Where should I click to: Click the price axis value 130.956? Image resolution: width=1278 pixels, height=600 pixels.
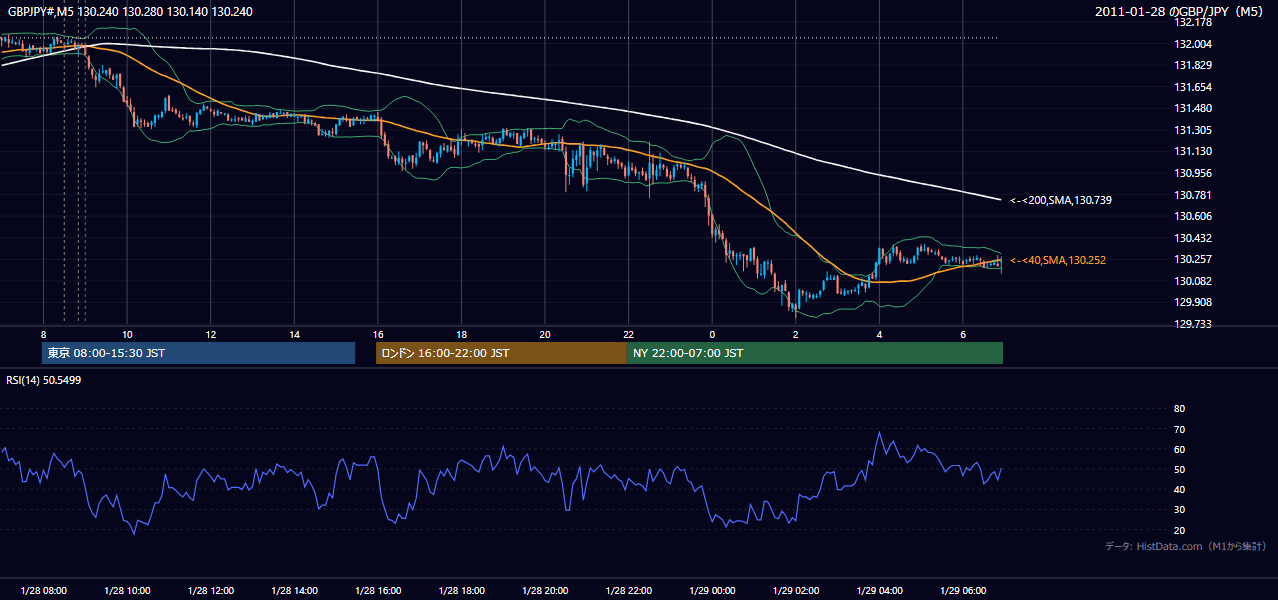click(x=1193, y=173)
